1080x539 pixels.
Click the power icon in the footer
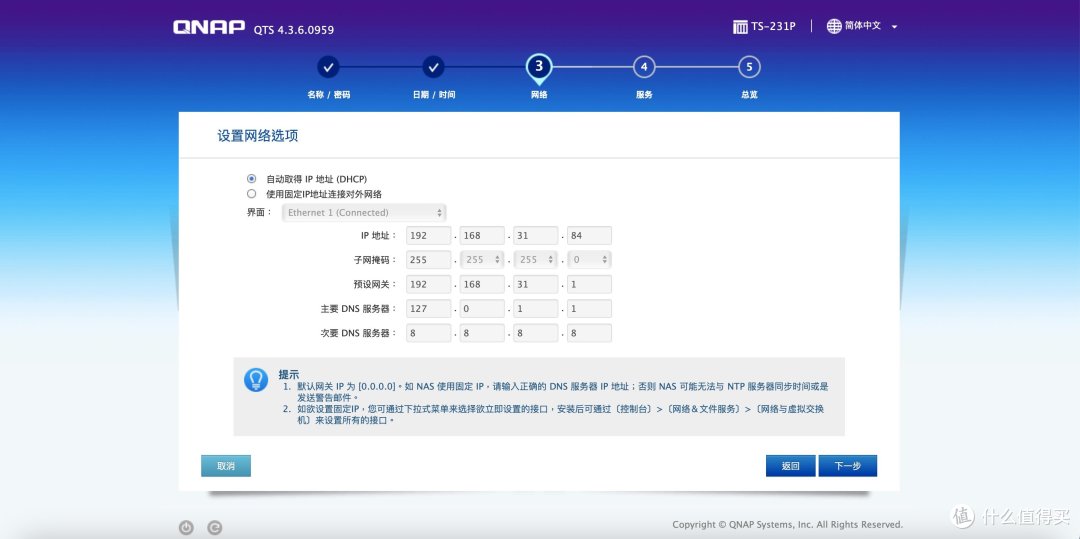pyautogui.click(x=186, y=528)
